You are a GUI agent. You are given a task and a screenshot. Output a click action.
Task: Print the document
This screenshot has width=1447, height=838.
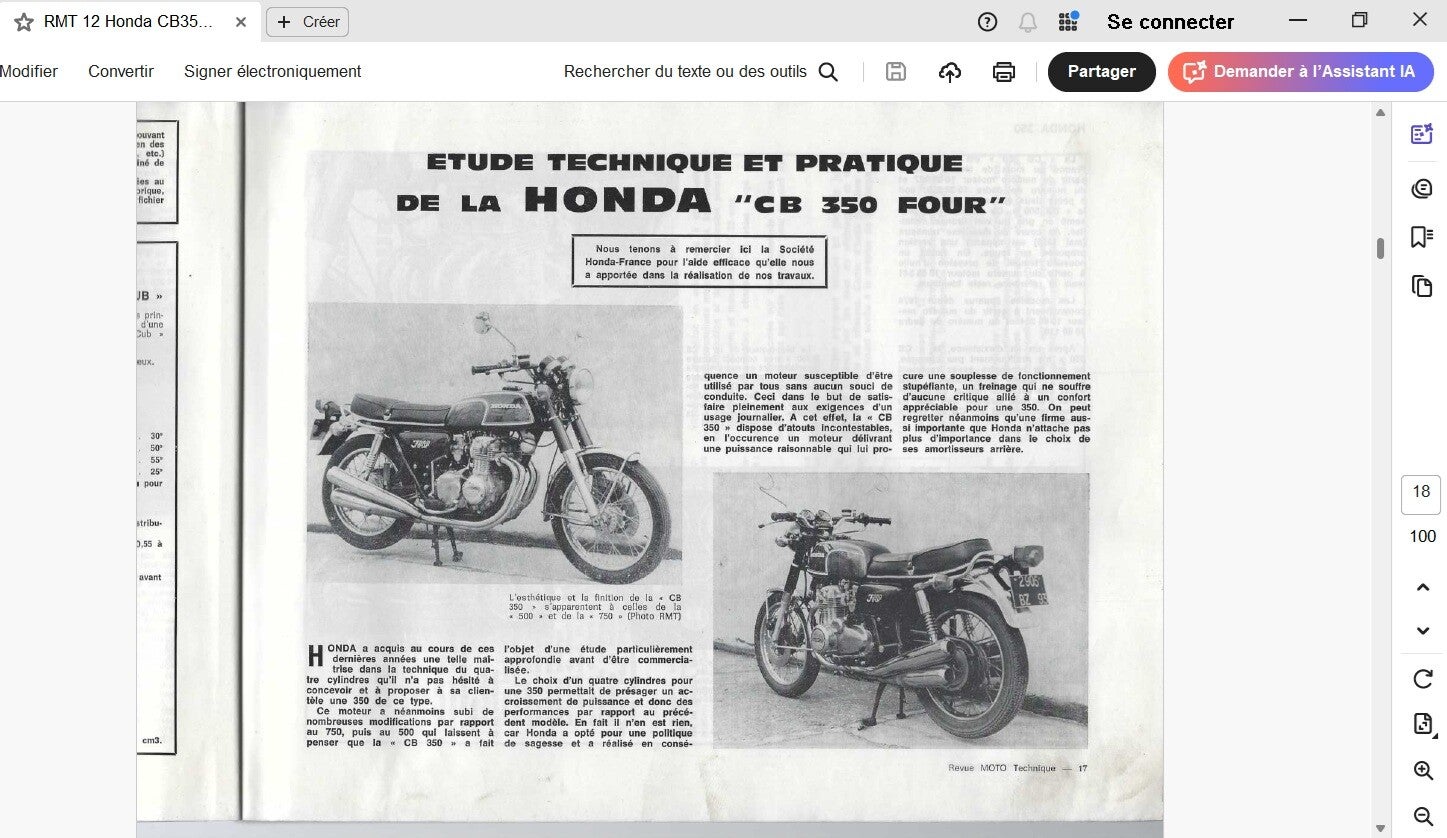point(1004,72)
